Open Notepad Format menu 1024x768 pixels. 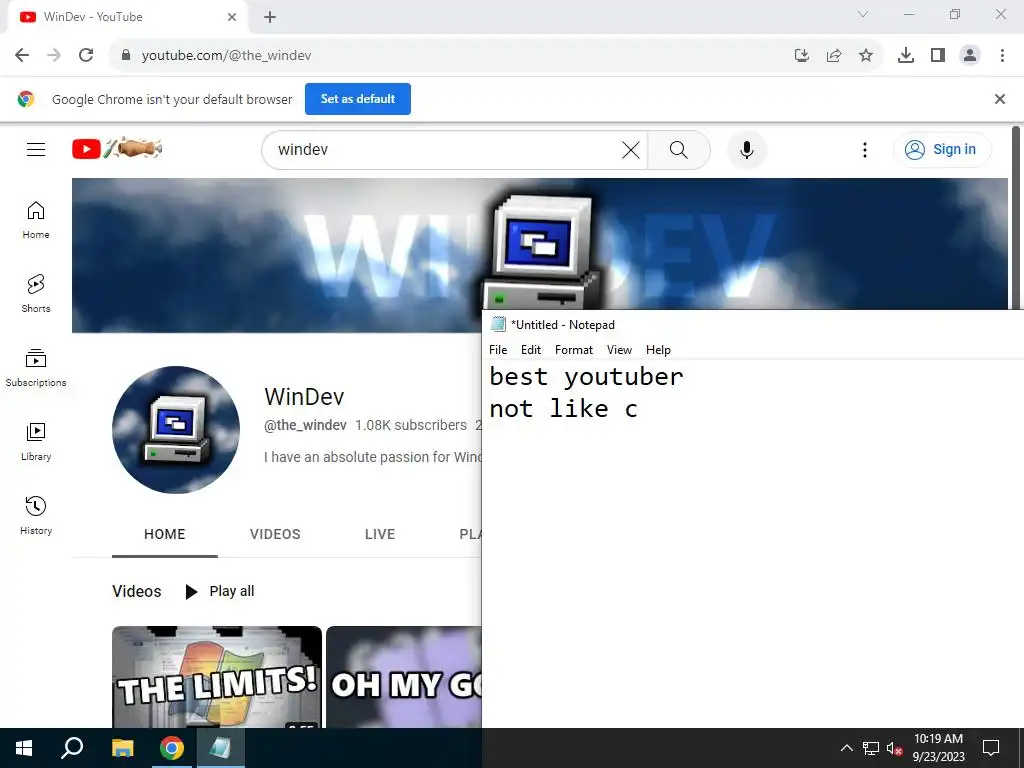coord(574,350)
